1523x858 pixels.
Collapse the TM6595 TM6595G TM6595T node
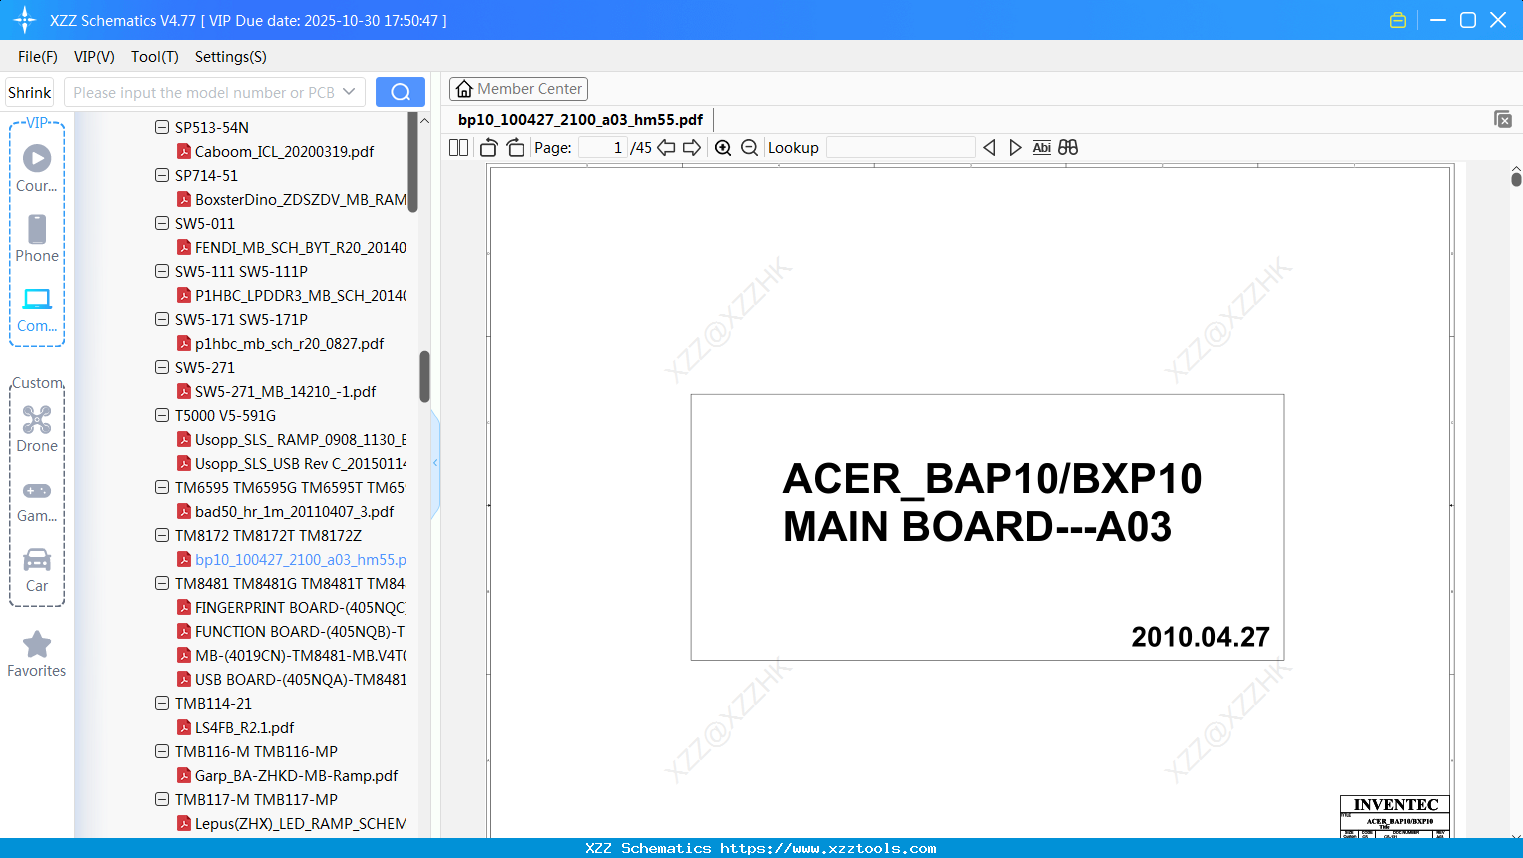pyautogui.click(x=162, y=487)
